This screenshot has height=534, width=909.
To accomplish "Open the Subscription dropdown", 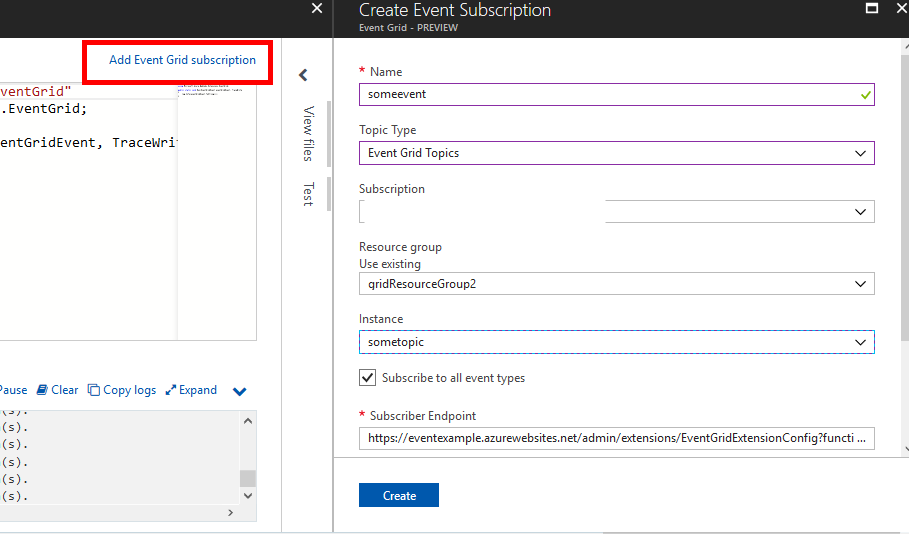I will pyautogui.click(x=616, y=212).
